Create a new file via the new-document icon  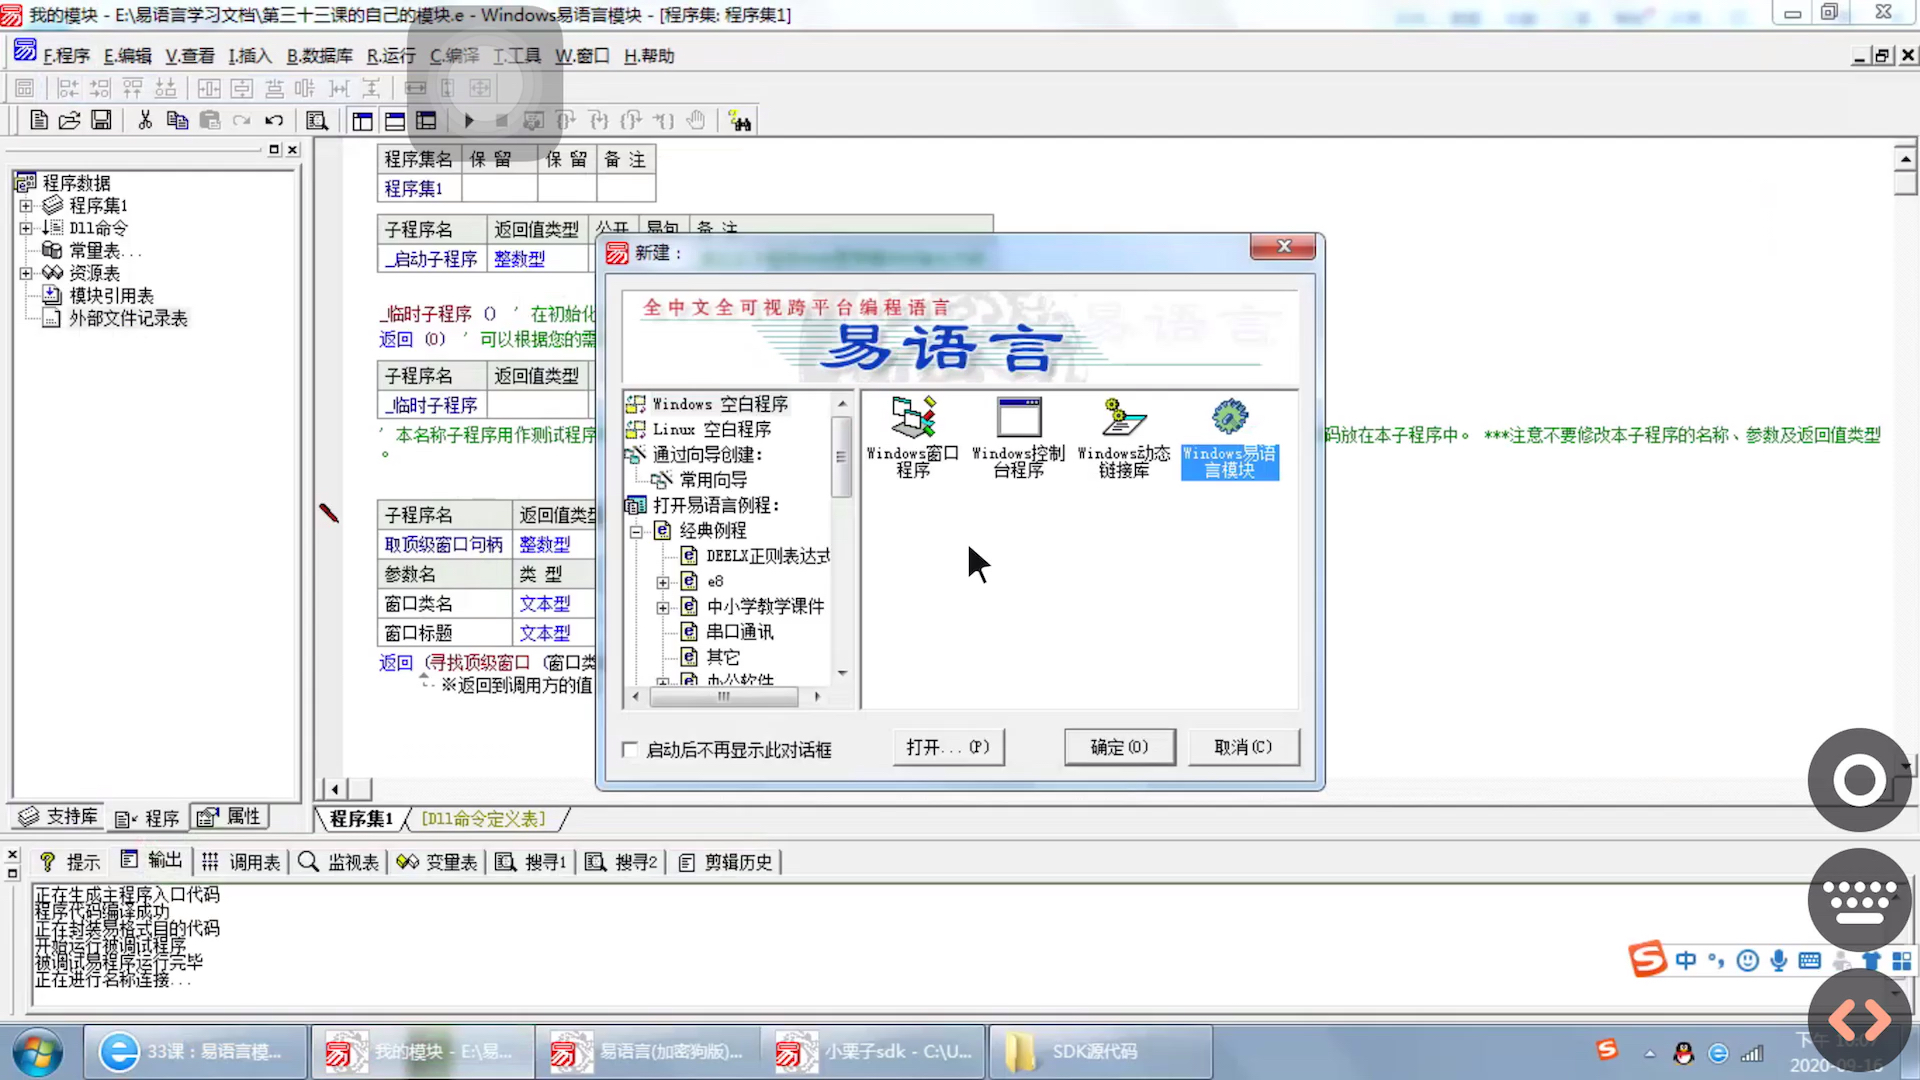click(38, 120)
